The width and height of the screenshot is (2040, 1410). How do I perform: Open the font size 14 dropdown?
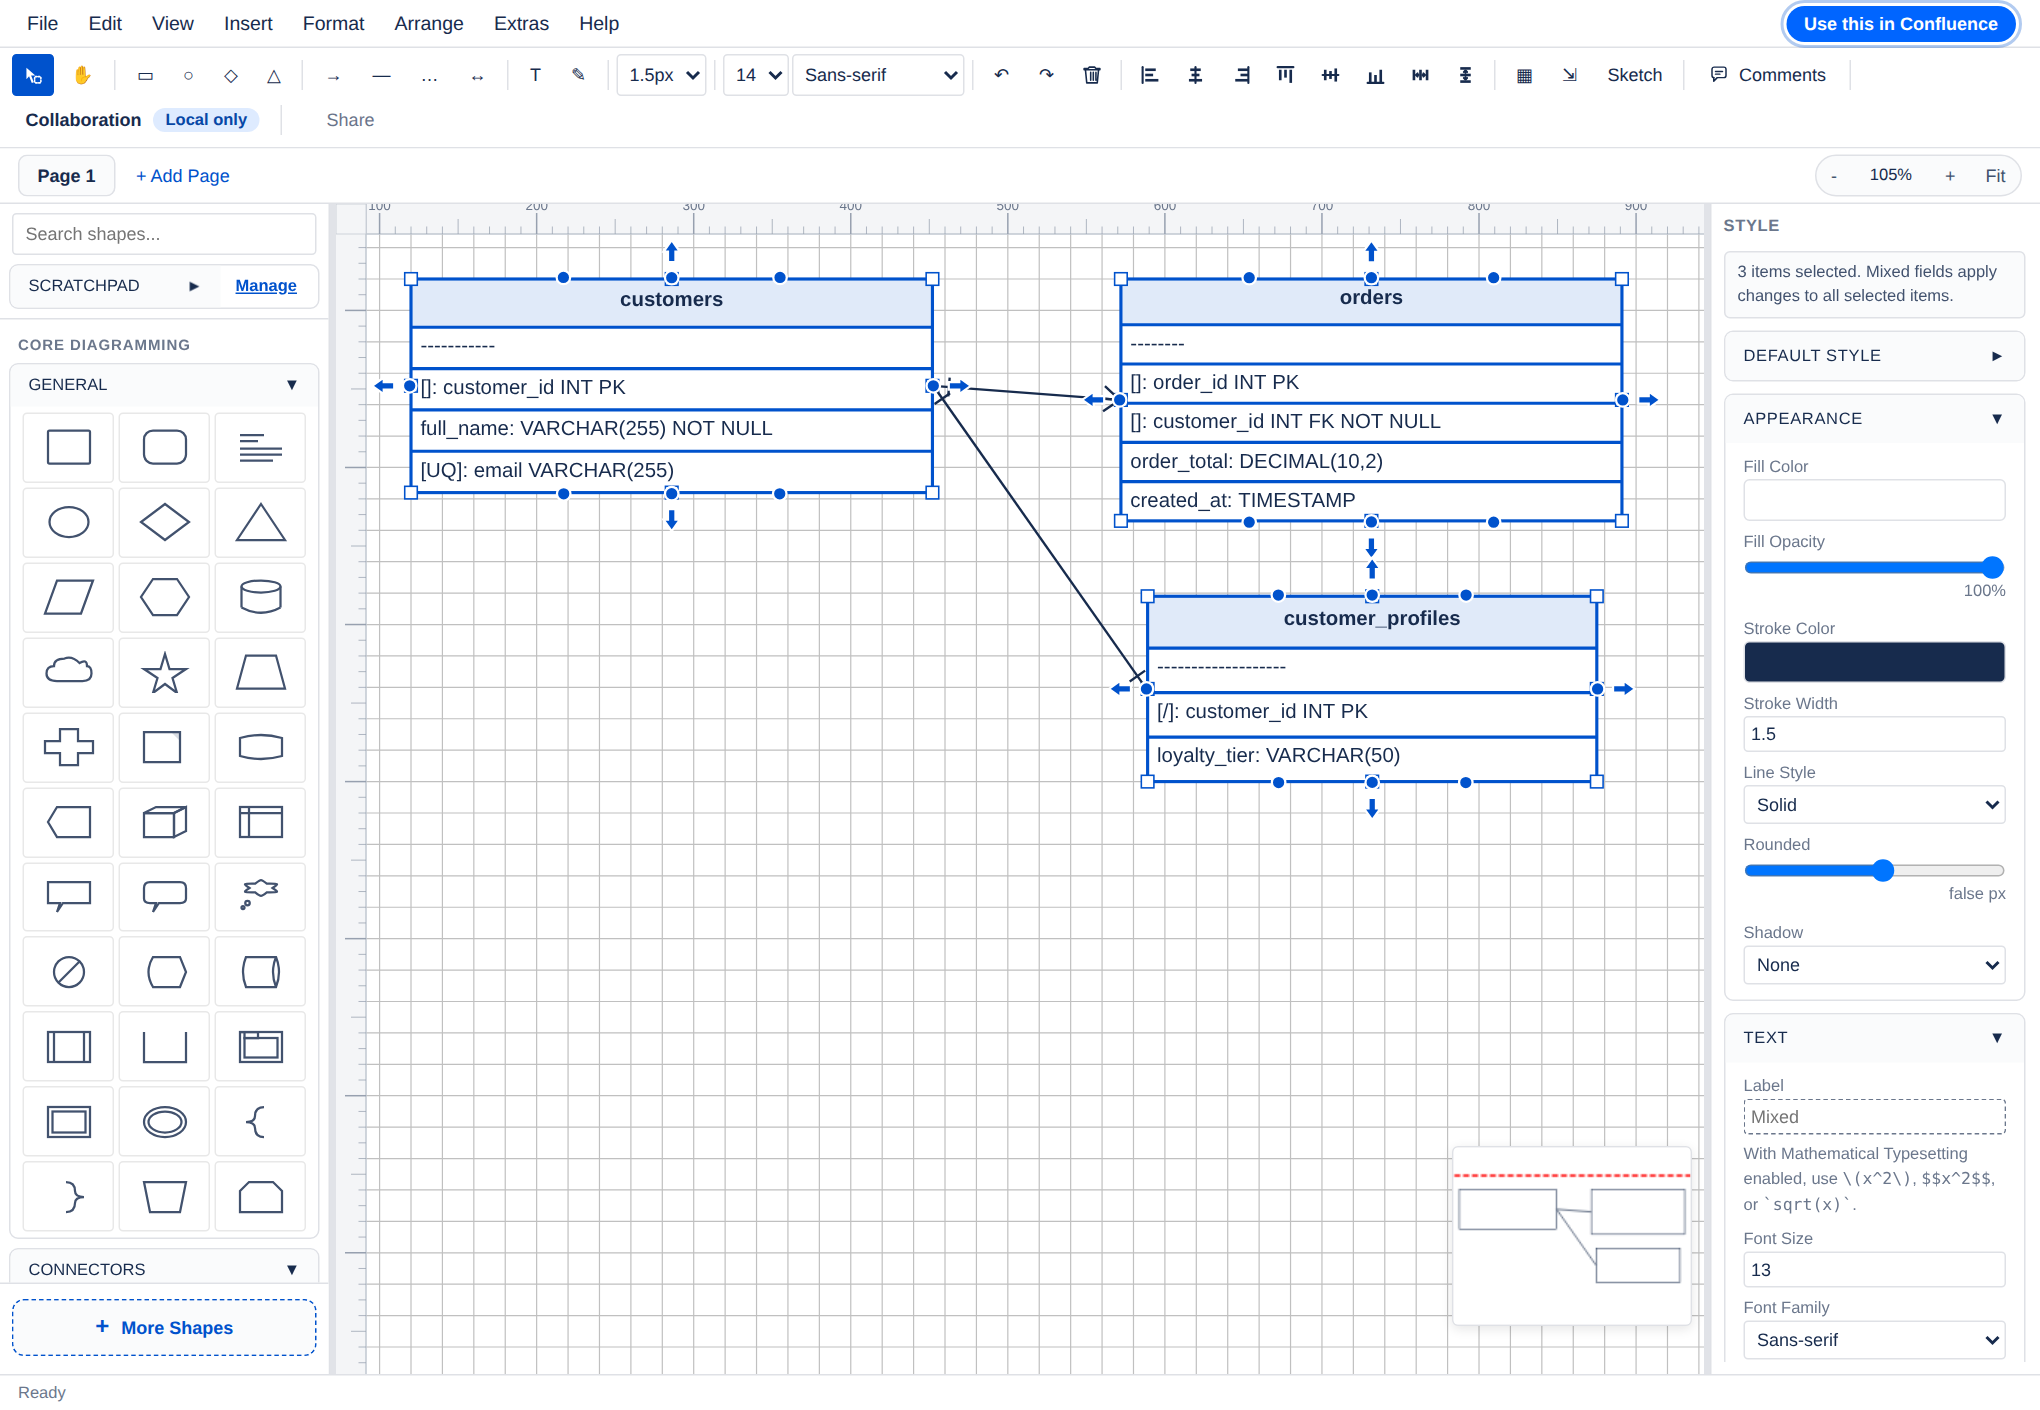(756, 75)
